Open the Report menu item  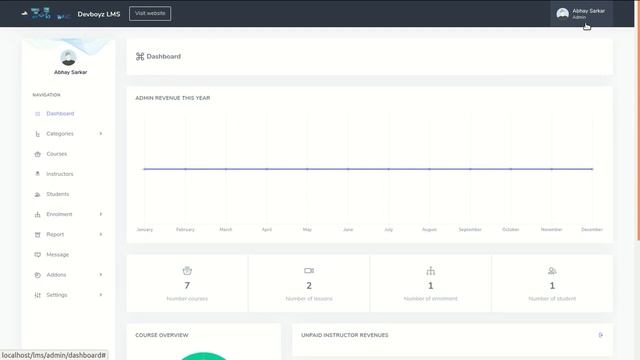pyautogui.click(x=55, y=234)
